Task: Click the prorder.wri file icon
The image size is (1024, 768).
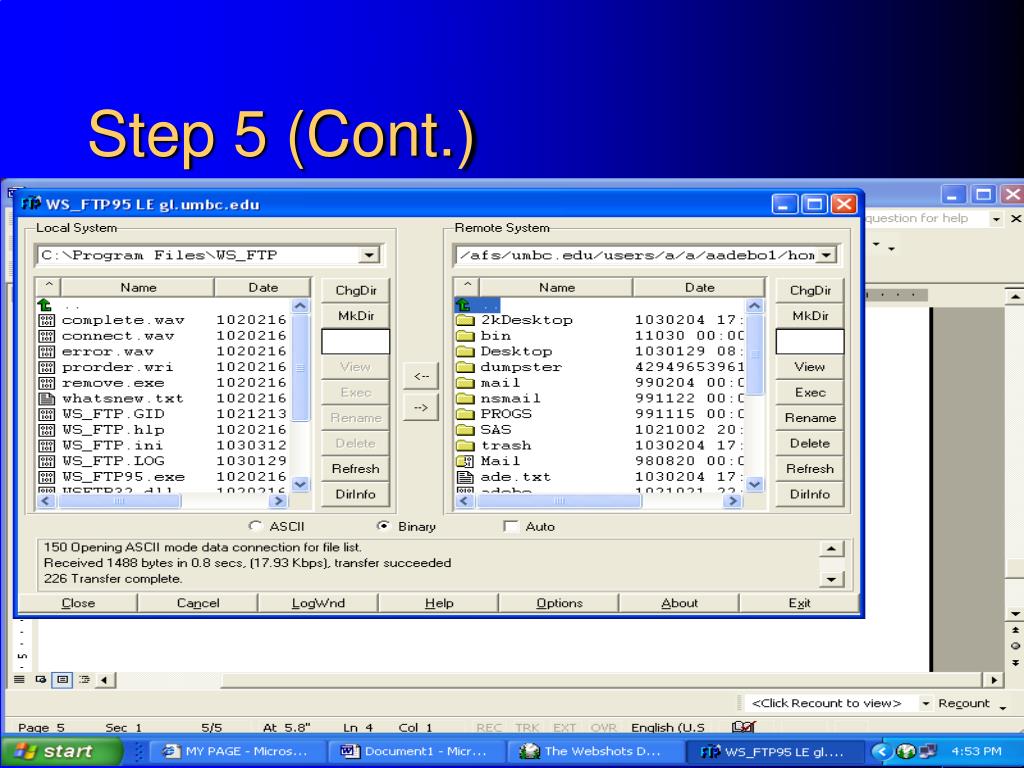Action: pyautogui.click(x=46, y=367)
